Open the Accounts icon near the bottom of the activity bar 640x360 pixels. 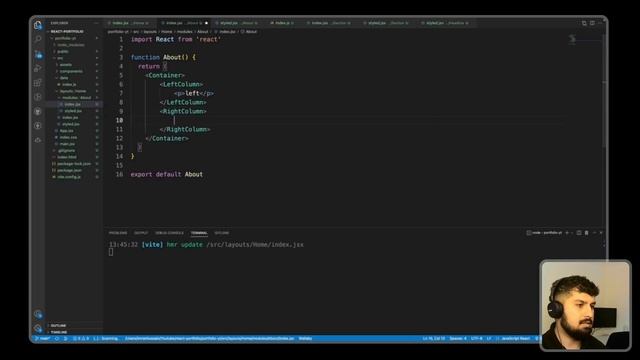[38, 314]
